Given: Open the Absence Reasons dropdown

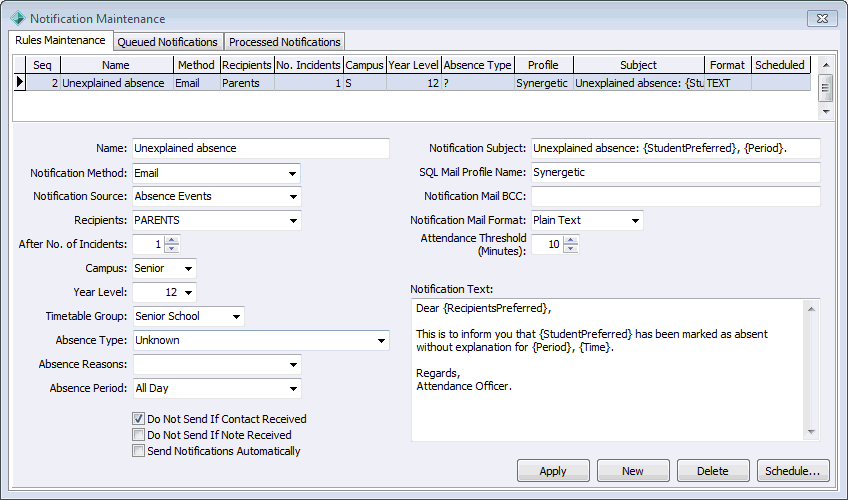Looking at the screenshot, I should coord(293,365).
